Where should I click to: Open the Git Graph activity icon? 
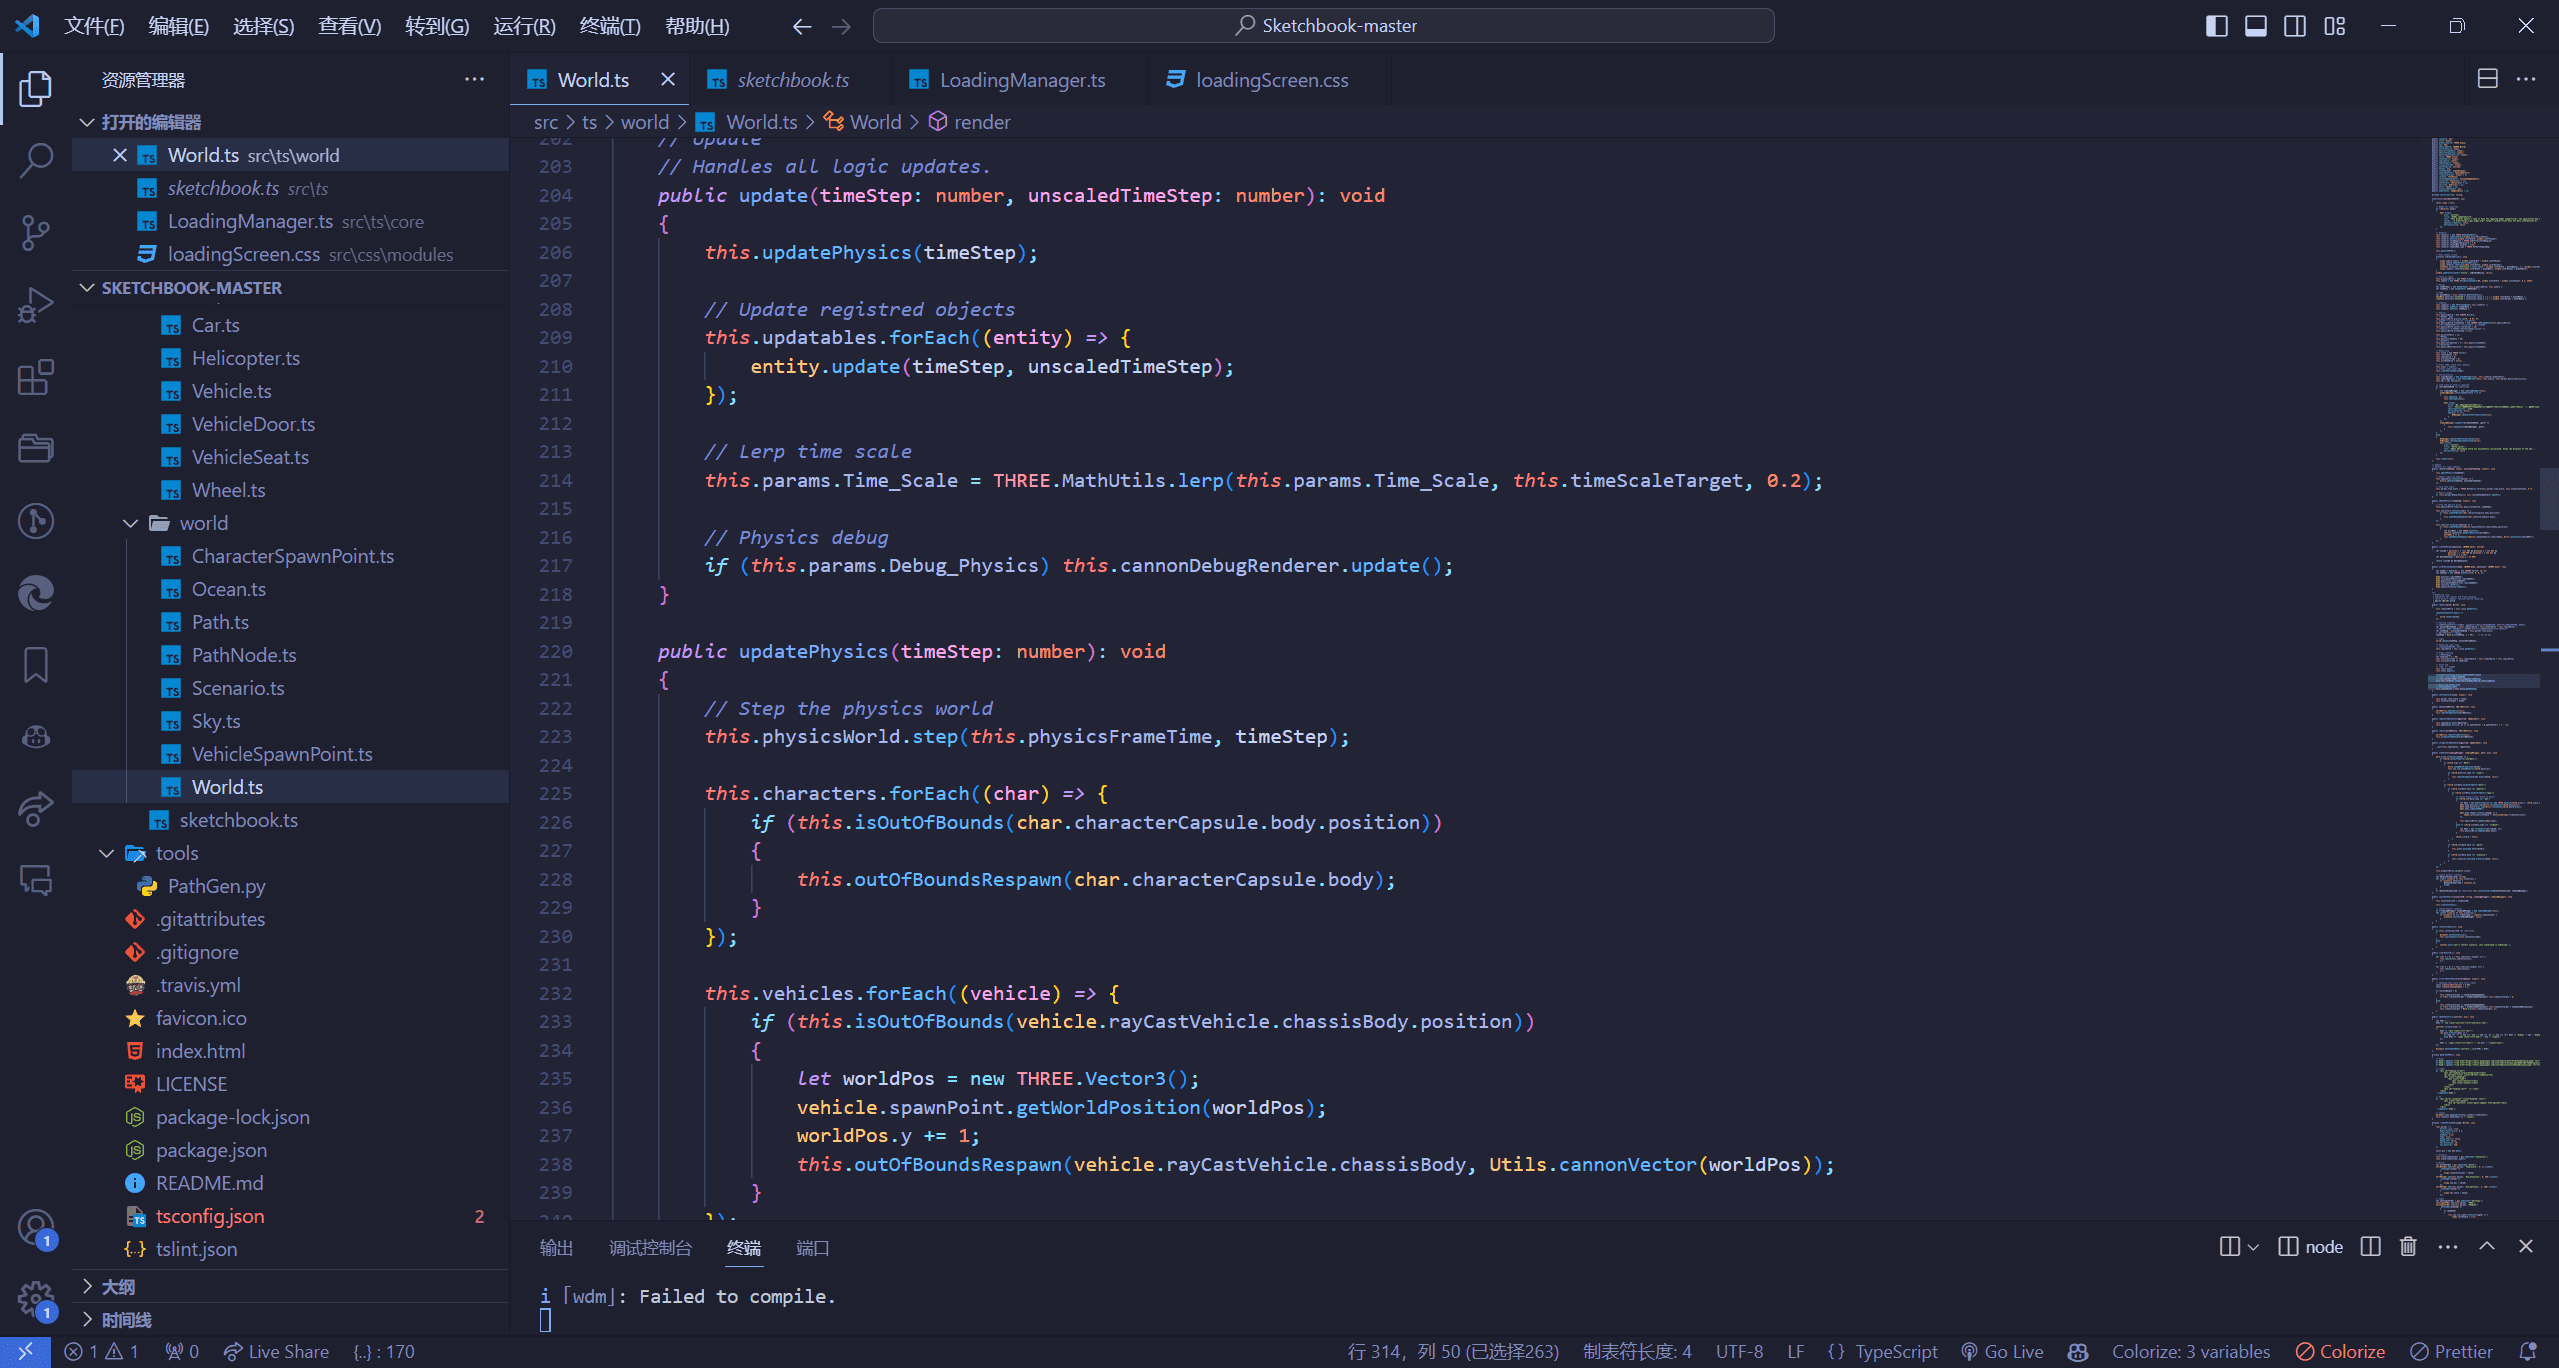tap(36, 521)
